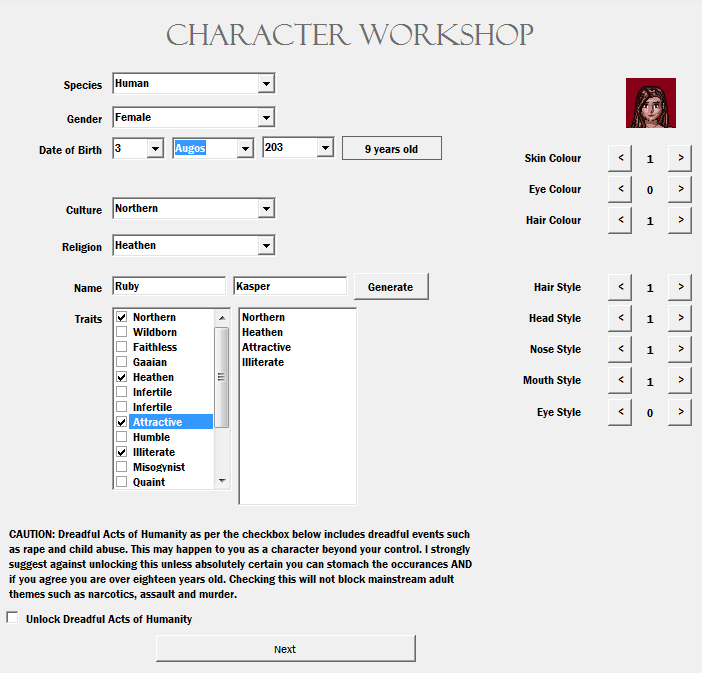Decrease Hair Colour with left arrow
The image size is (702, 673).
[620, 220]
